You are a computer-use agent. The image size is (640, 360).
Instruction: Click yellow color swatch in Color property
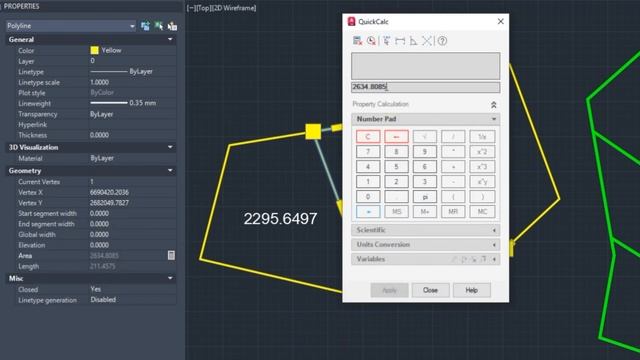(94, 50)
